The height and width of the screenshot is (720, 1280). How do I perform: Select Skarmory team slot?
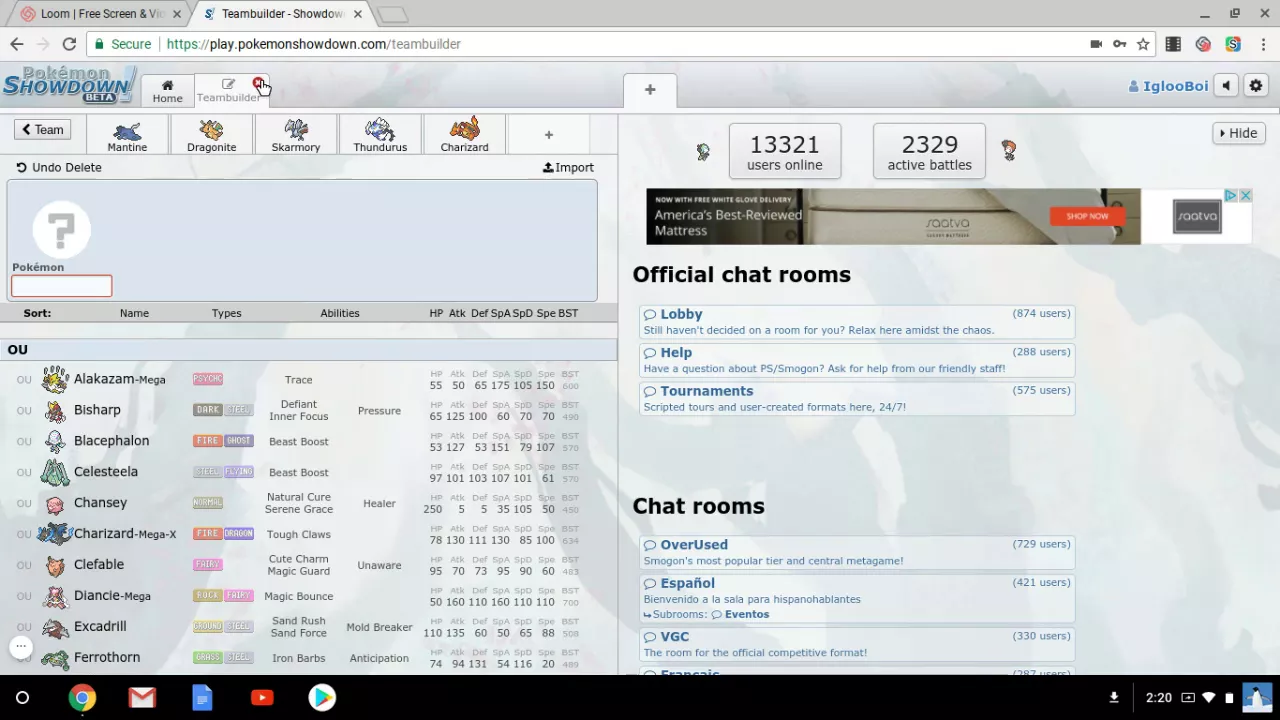point(296,135)
